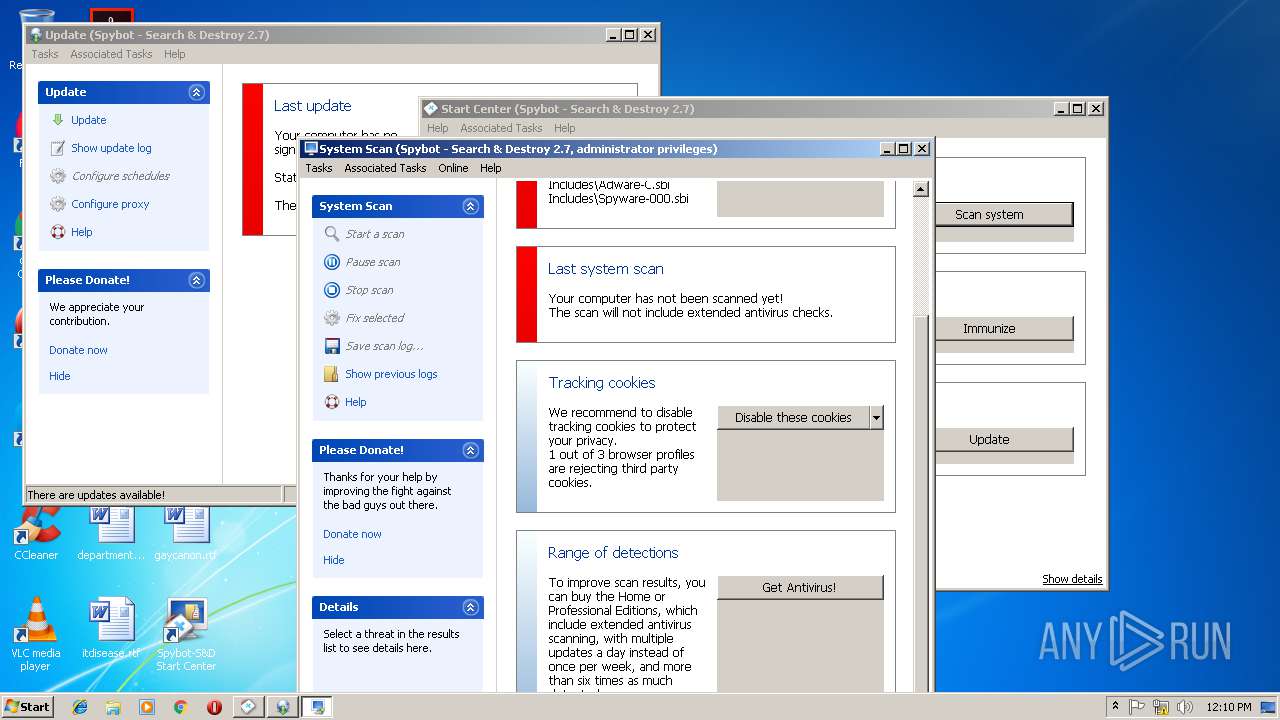Click the lifebuoy Help icon in Update window
1280x720 pixels.
(58, 232)
